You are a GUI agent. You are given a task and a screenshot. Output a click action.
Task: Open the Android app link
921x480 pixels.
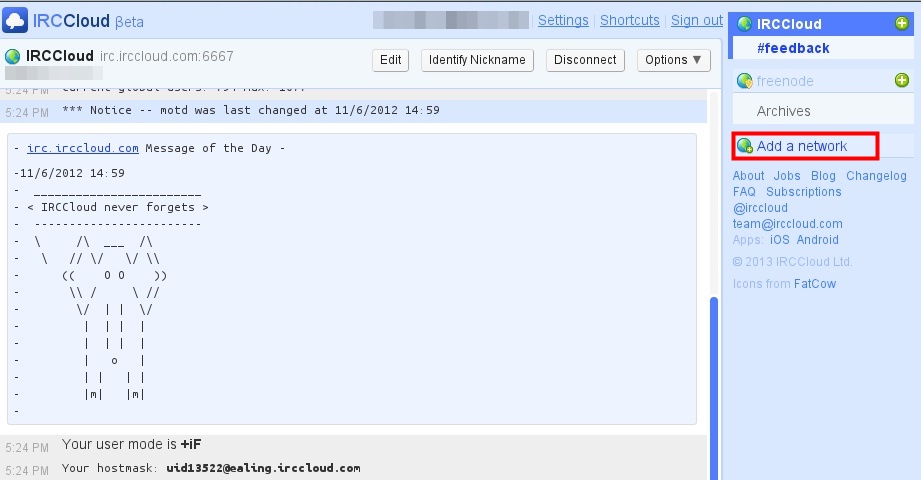[818, 240]
